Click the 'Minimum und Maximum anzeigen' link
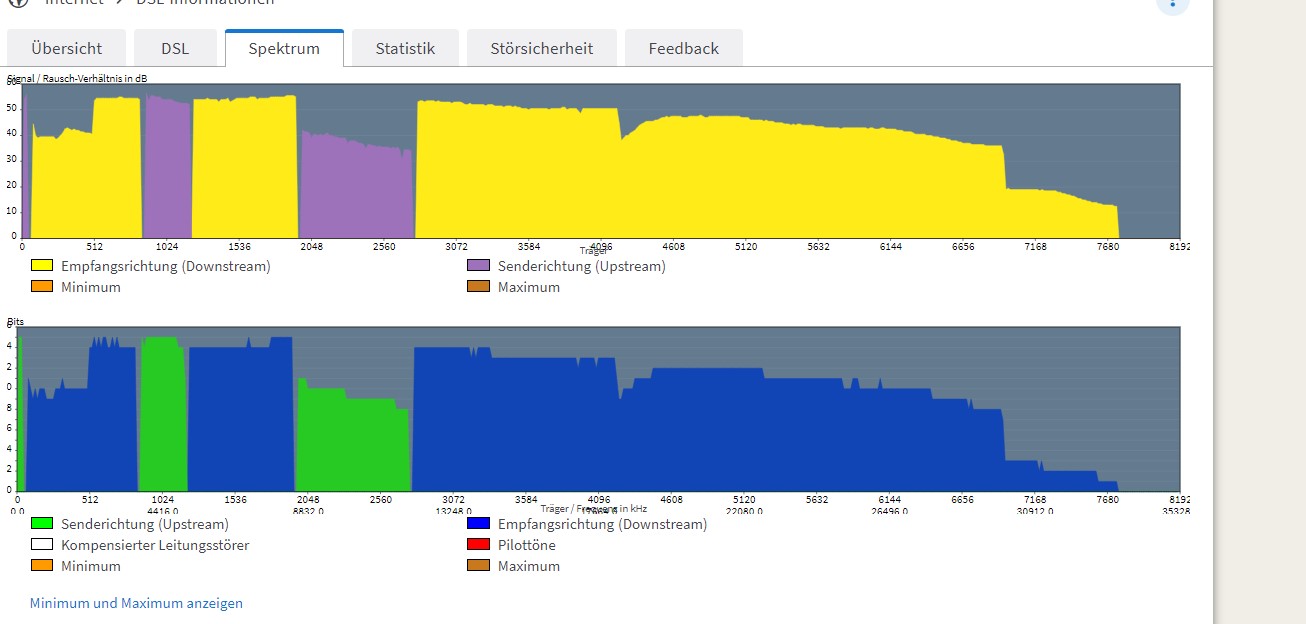Image resolution: width=1306 pixels, height=624 pixels. point(136,603)
